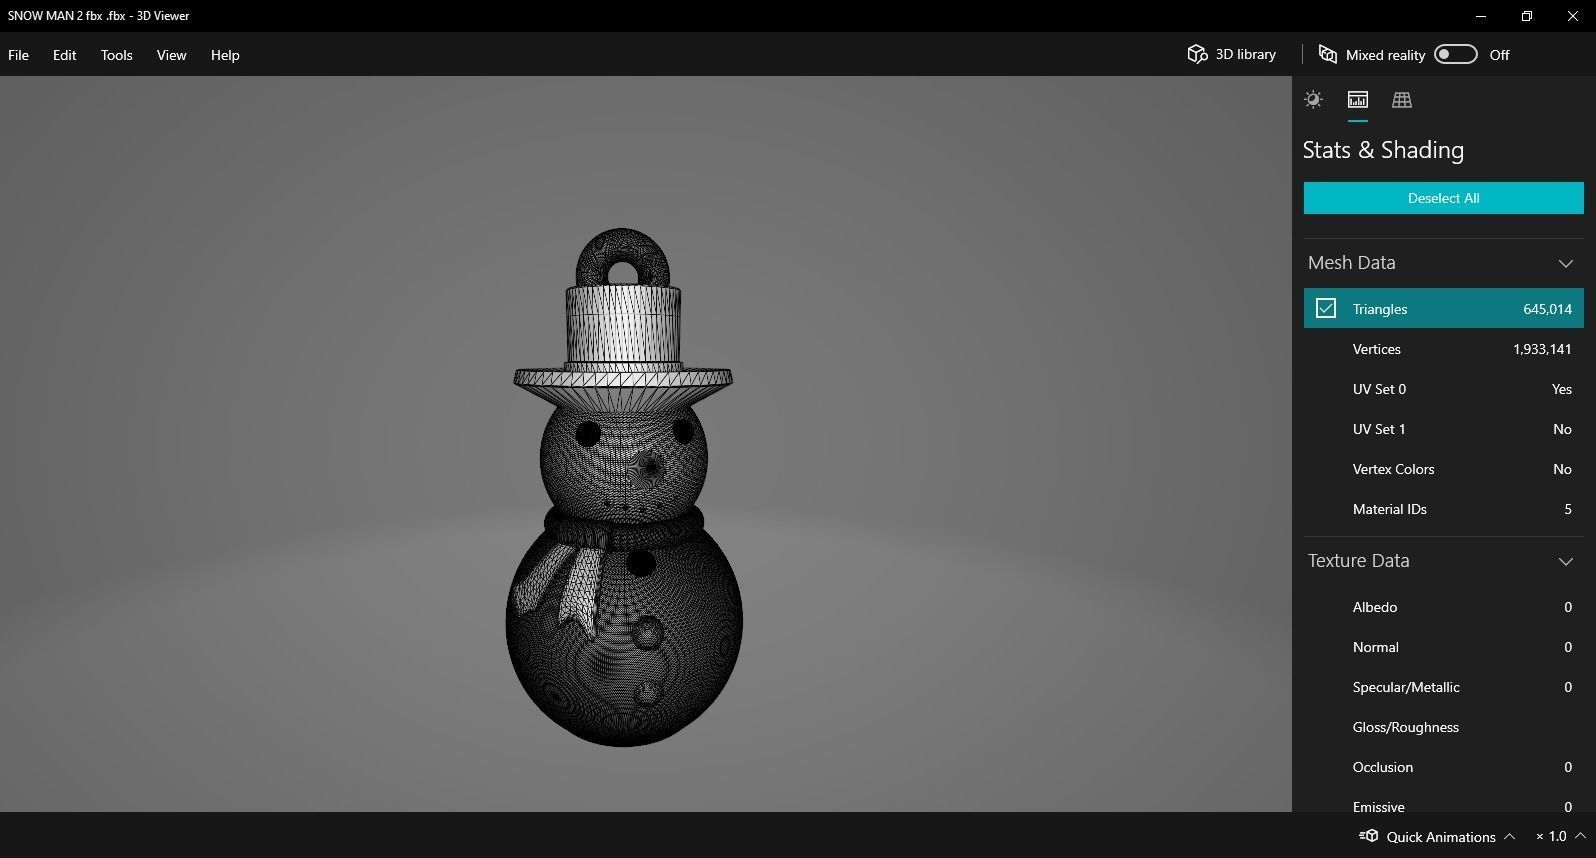Open the Tools menu
This screenshot has width=1596, height=858.
pos(116,55)
